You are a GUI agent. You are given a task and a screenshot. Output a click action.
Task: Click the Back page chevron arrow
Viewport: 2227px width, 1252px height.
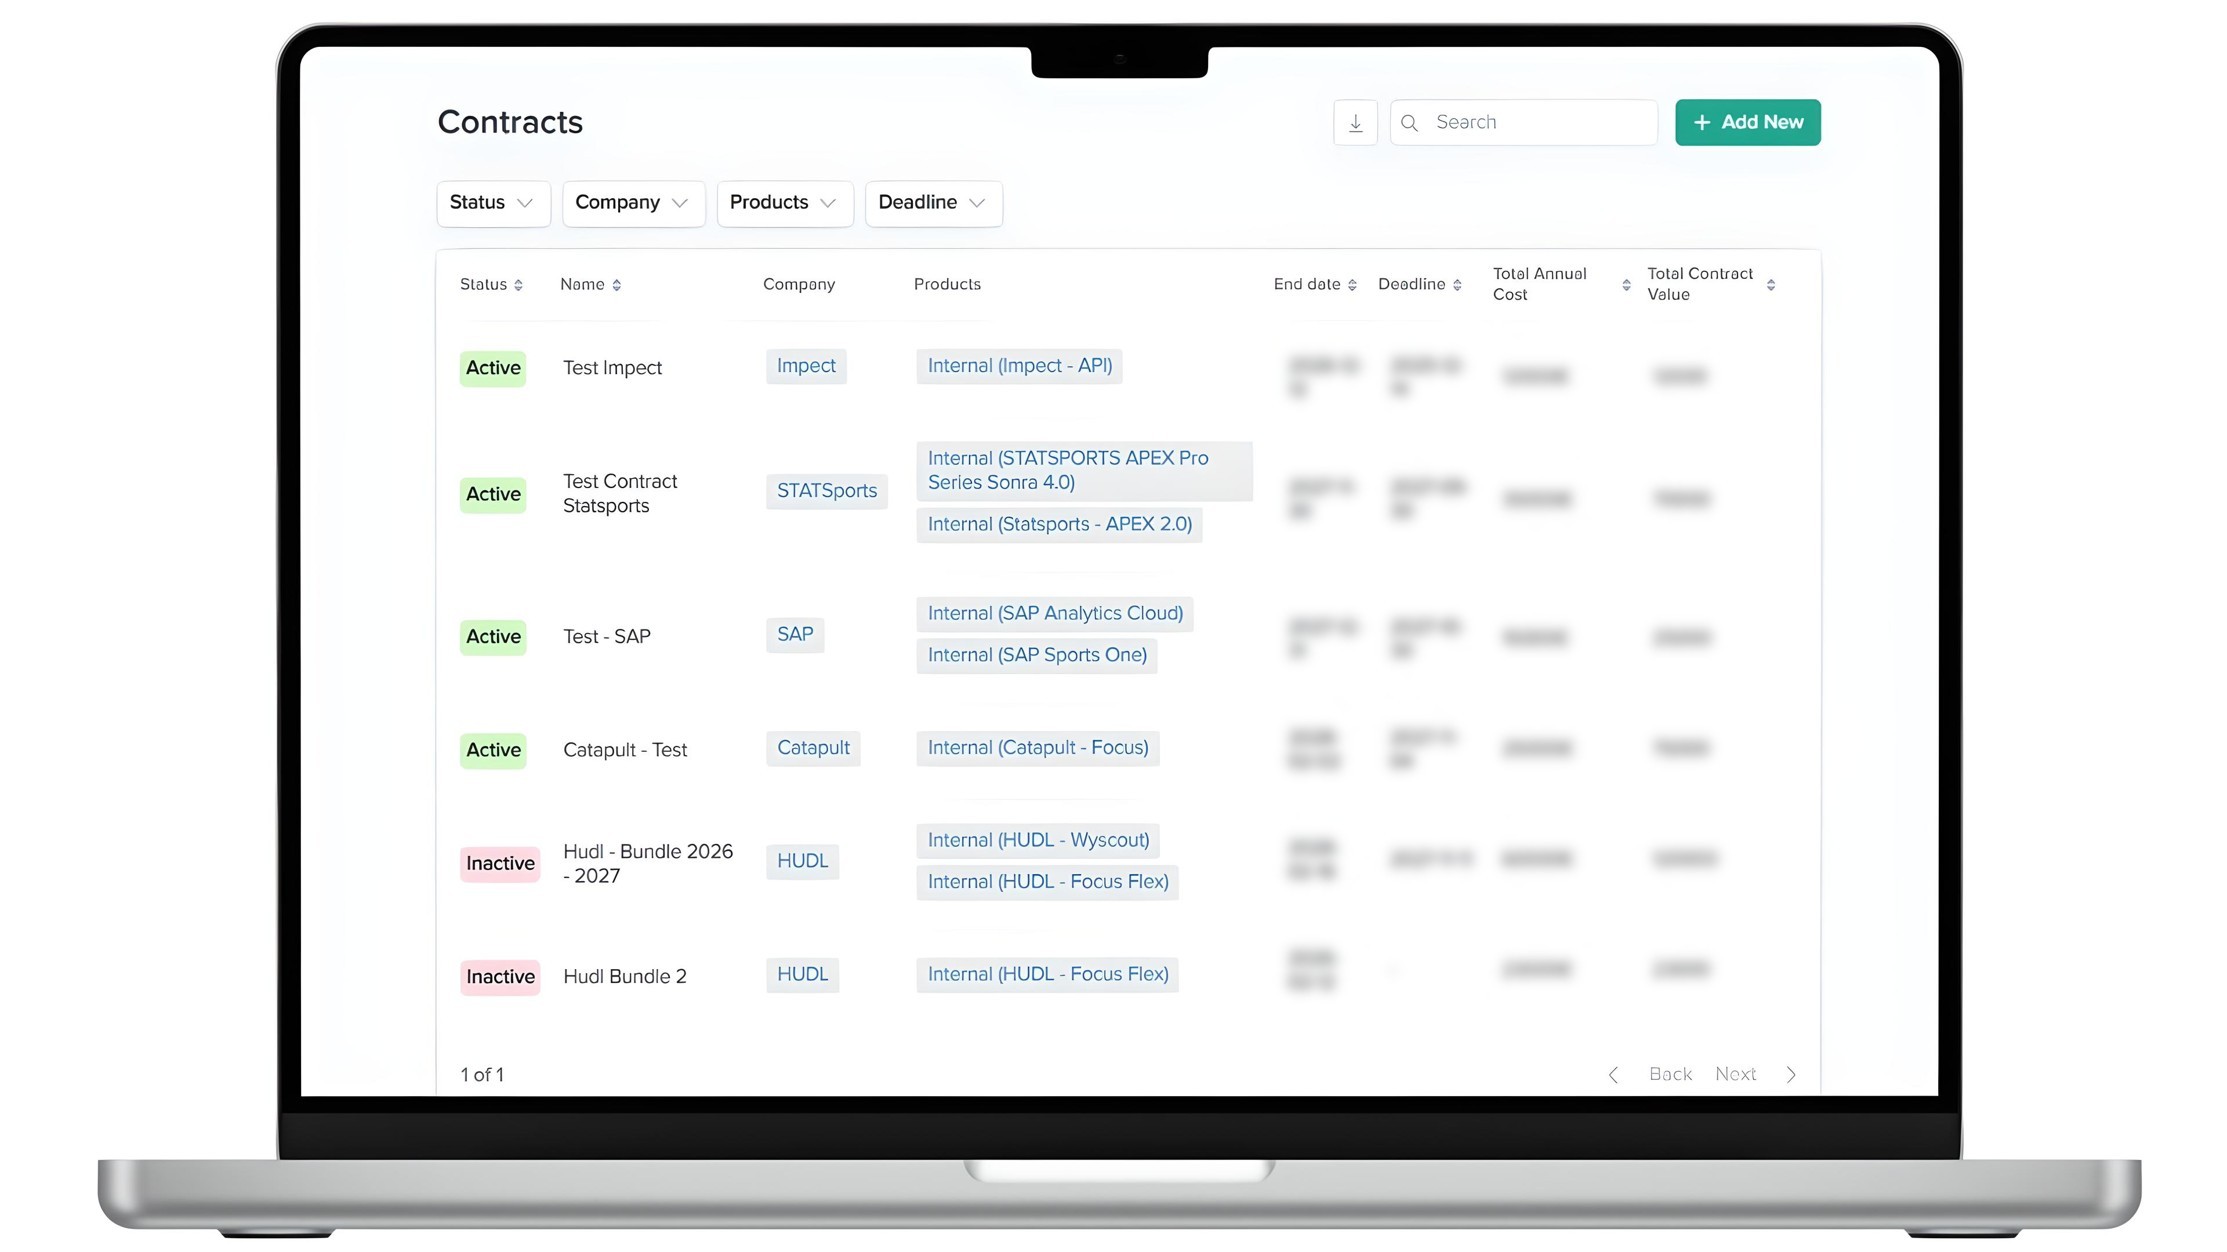[1613, 1074]
